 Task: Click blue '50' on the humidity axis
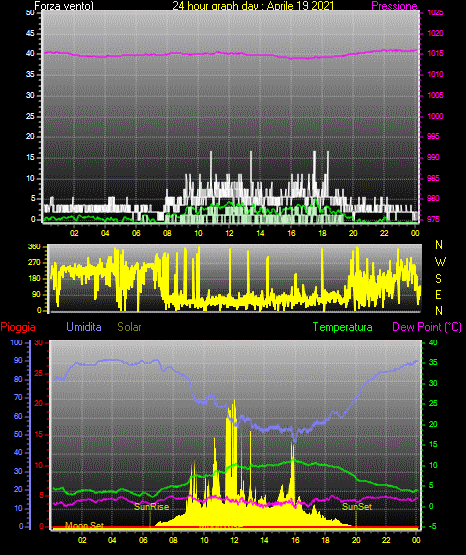tap(18, 434)
